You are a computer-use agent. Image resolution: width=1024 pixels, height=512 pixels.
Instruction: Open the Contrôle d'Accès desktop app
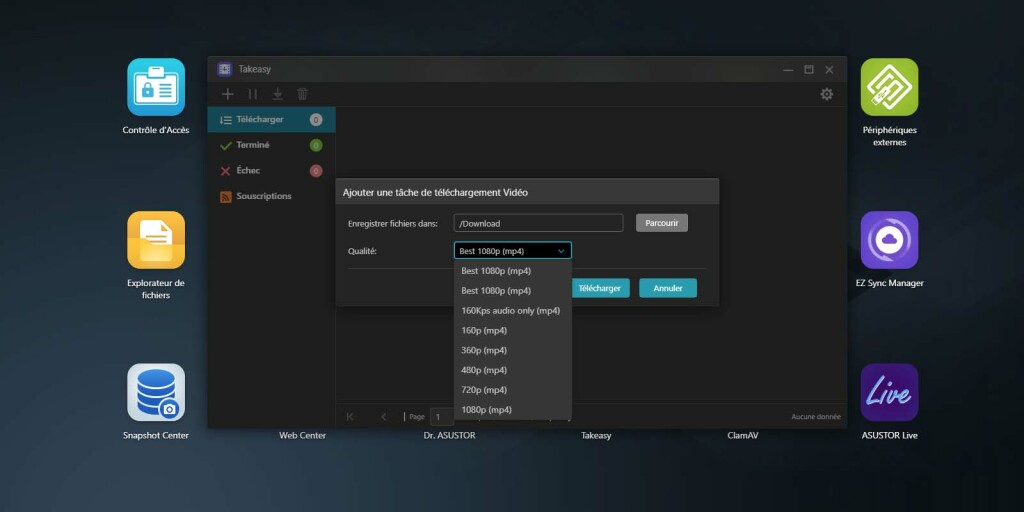[156, 87]
